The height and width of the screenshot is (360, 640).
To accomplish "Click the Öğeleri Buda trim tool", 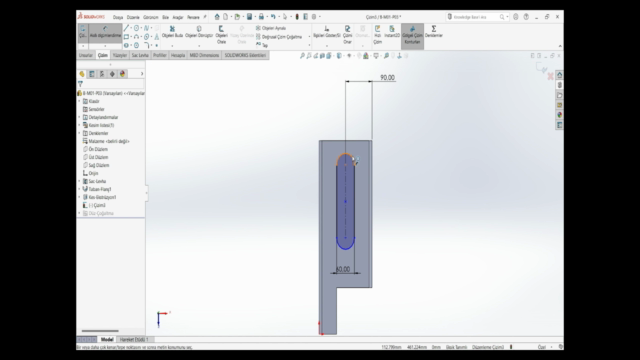I will (x=172, y=32).
